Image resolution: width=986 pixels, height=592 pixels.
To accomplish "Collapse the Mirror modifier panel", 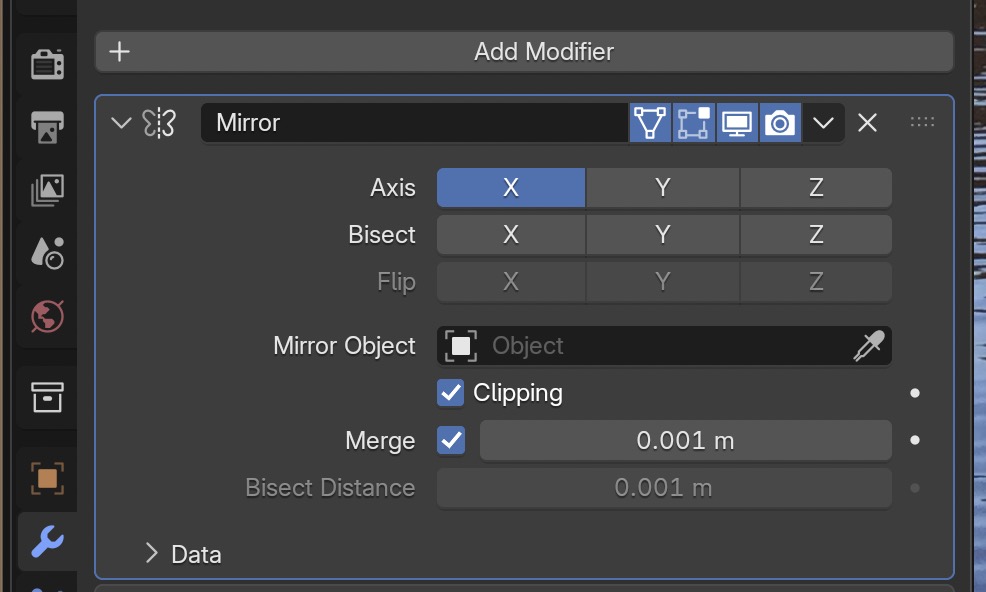I will point(121,122).
